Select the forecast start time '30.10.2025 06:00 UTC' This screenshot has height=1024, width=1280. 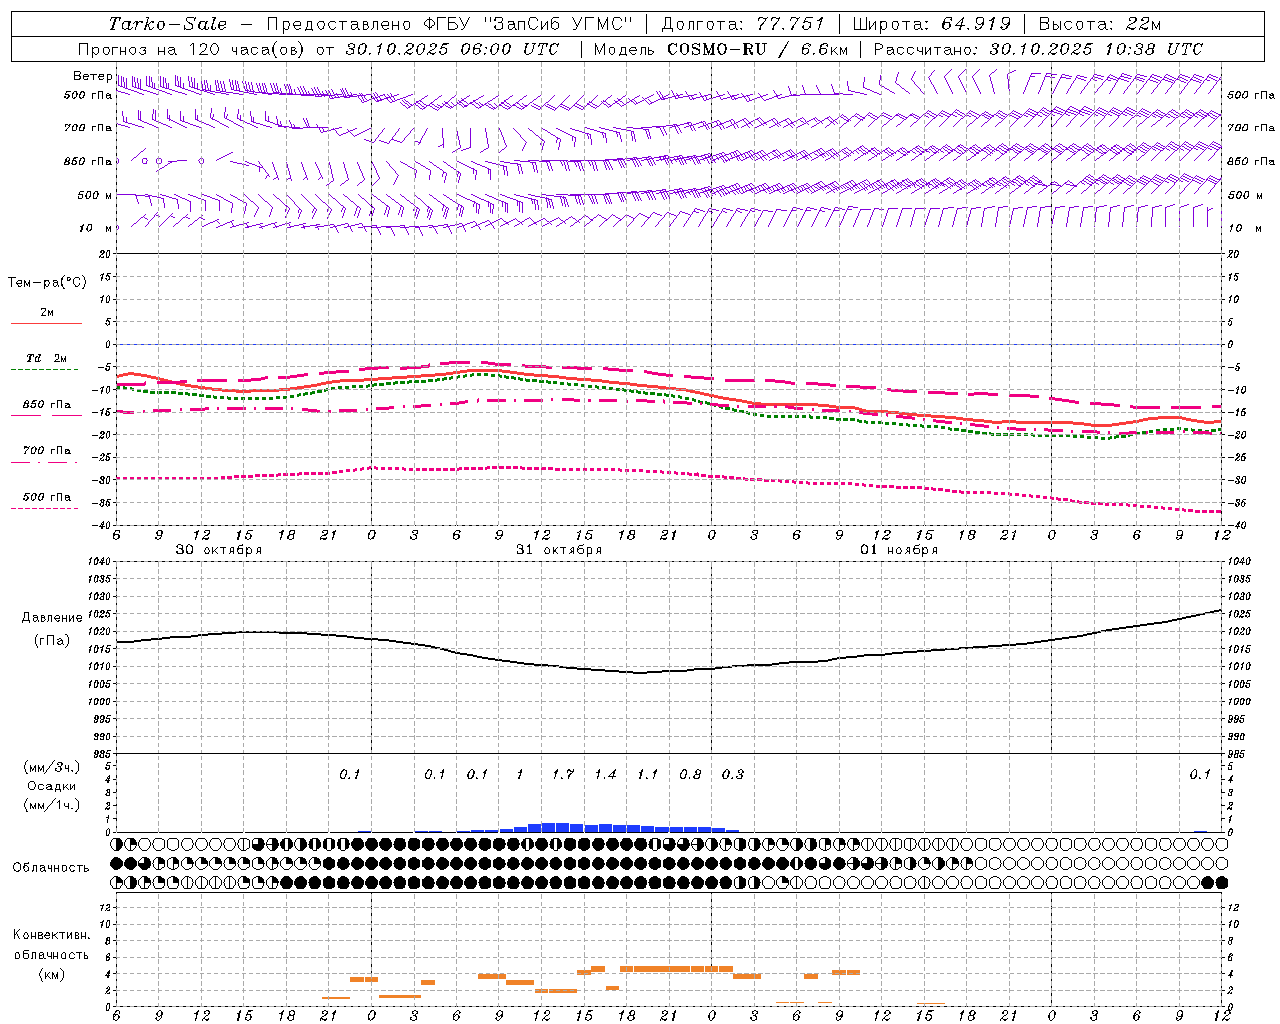pos(453,49)
